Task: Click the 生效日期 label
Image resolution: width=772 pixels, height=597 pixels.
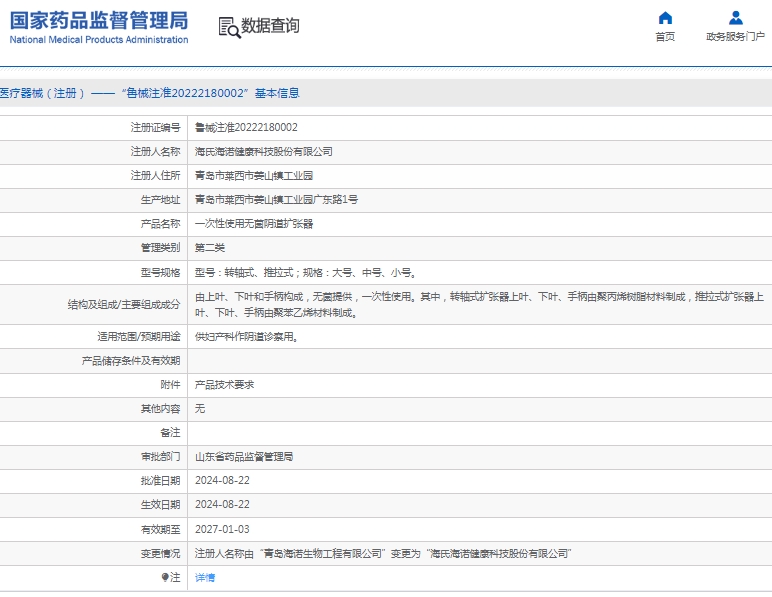Action: pyautogui.click(x=161, y=504)
